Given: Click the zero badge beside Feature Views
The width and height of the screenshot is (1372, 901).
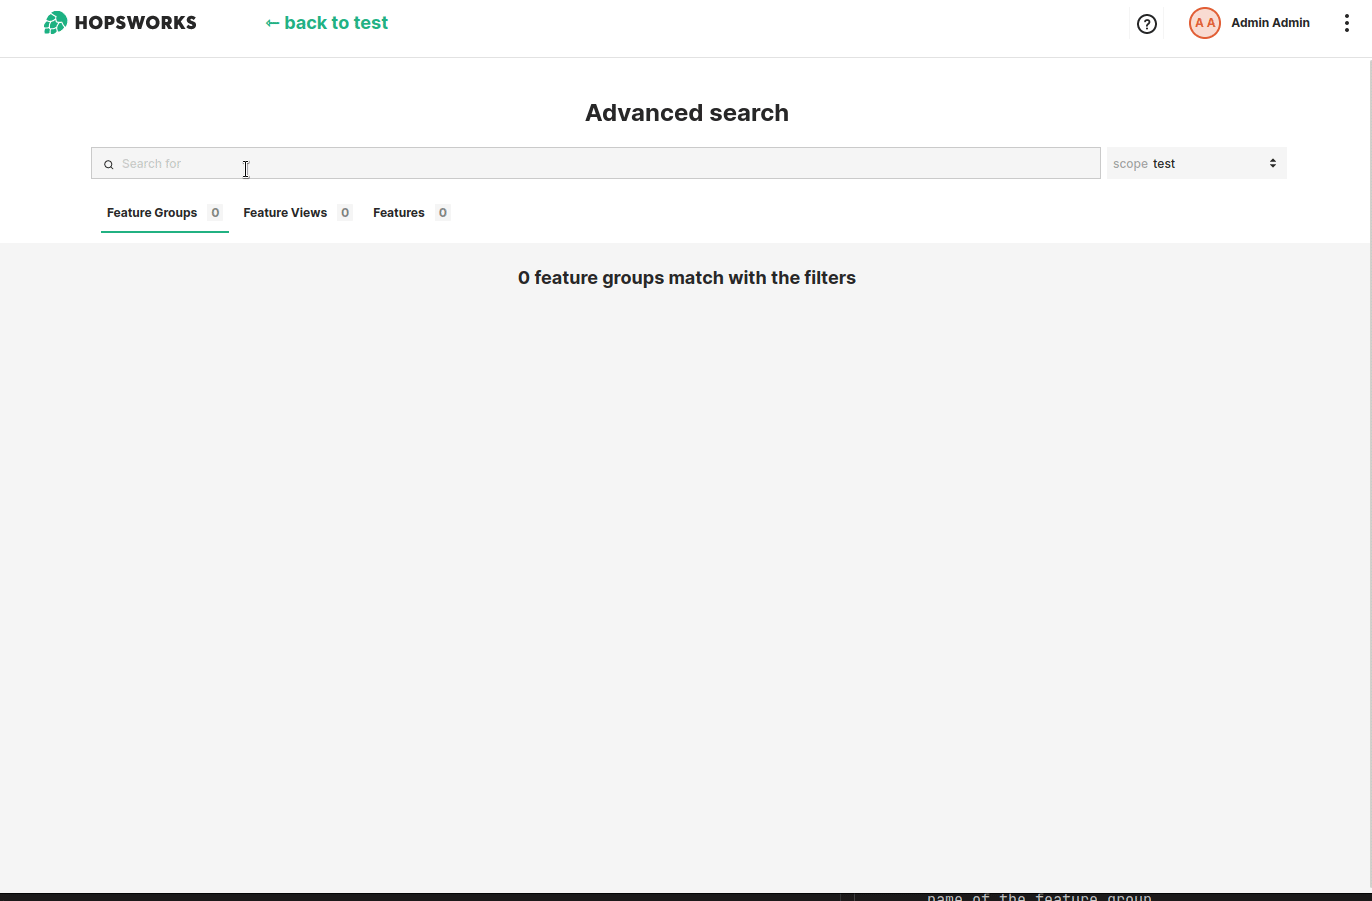Looking at the screenshot, I should (346, 212).
